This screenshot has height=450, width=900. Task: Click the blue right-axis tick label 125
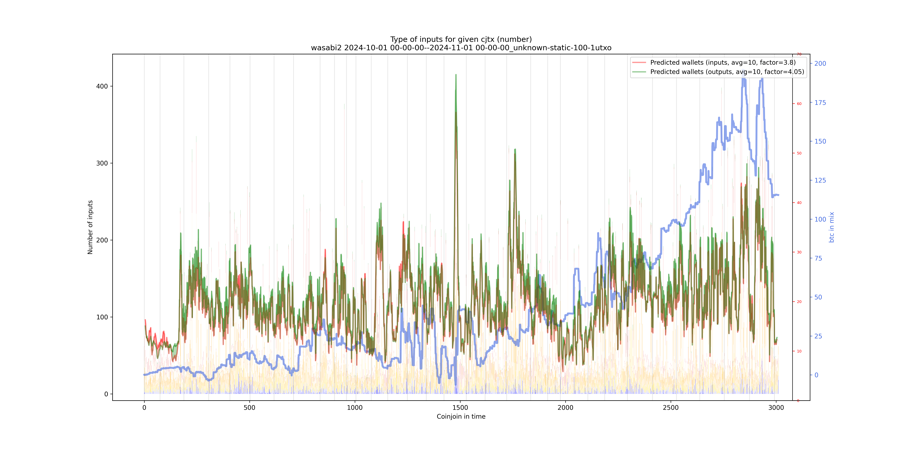820,180
